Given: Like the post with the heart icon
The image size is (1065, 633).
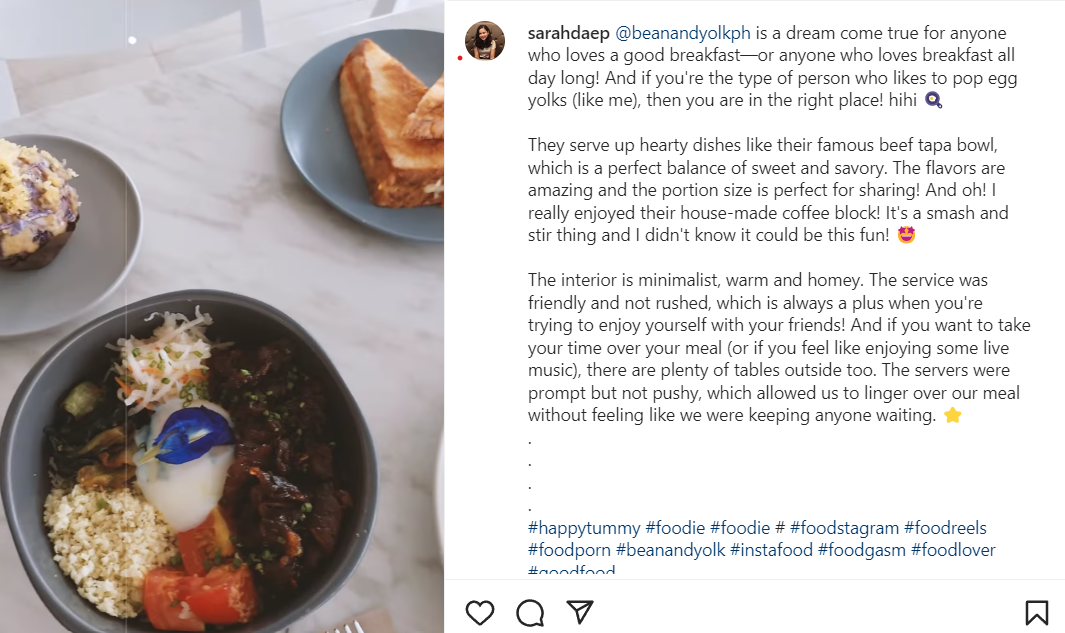Looking at the screenshot, I should tap(480, 612).
